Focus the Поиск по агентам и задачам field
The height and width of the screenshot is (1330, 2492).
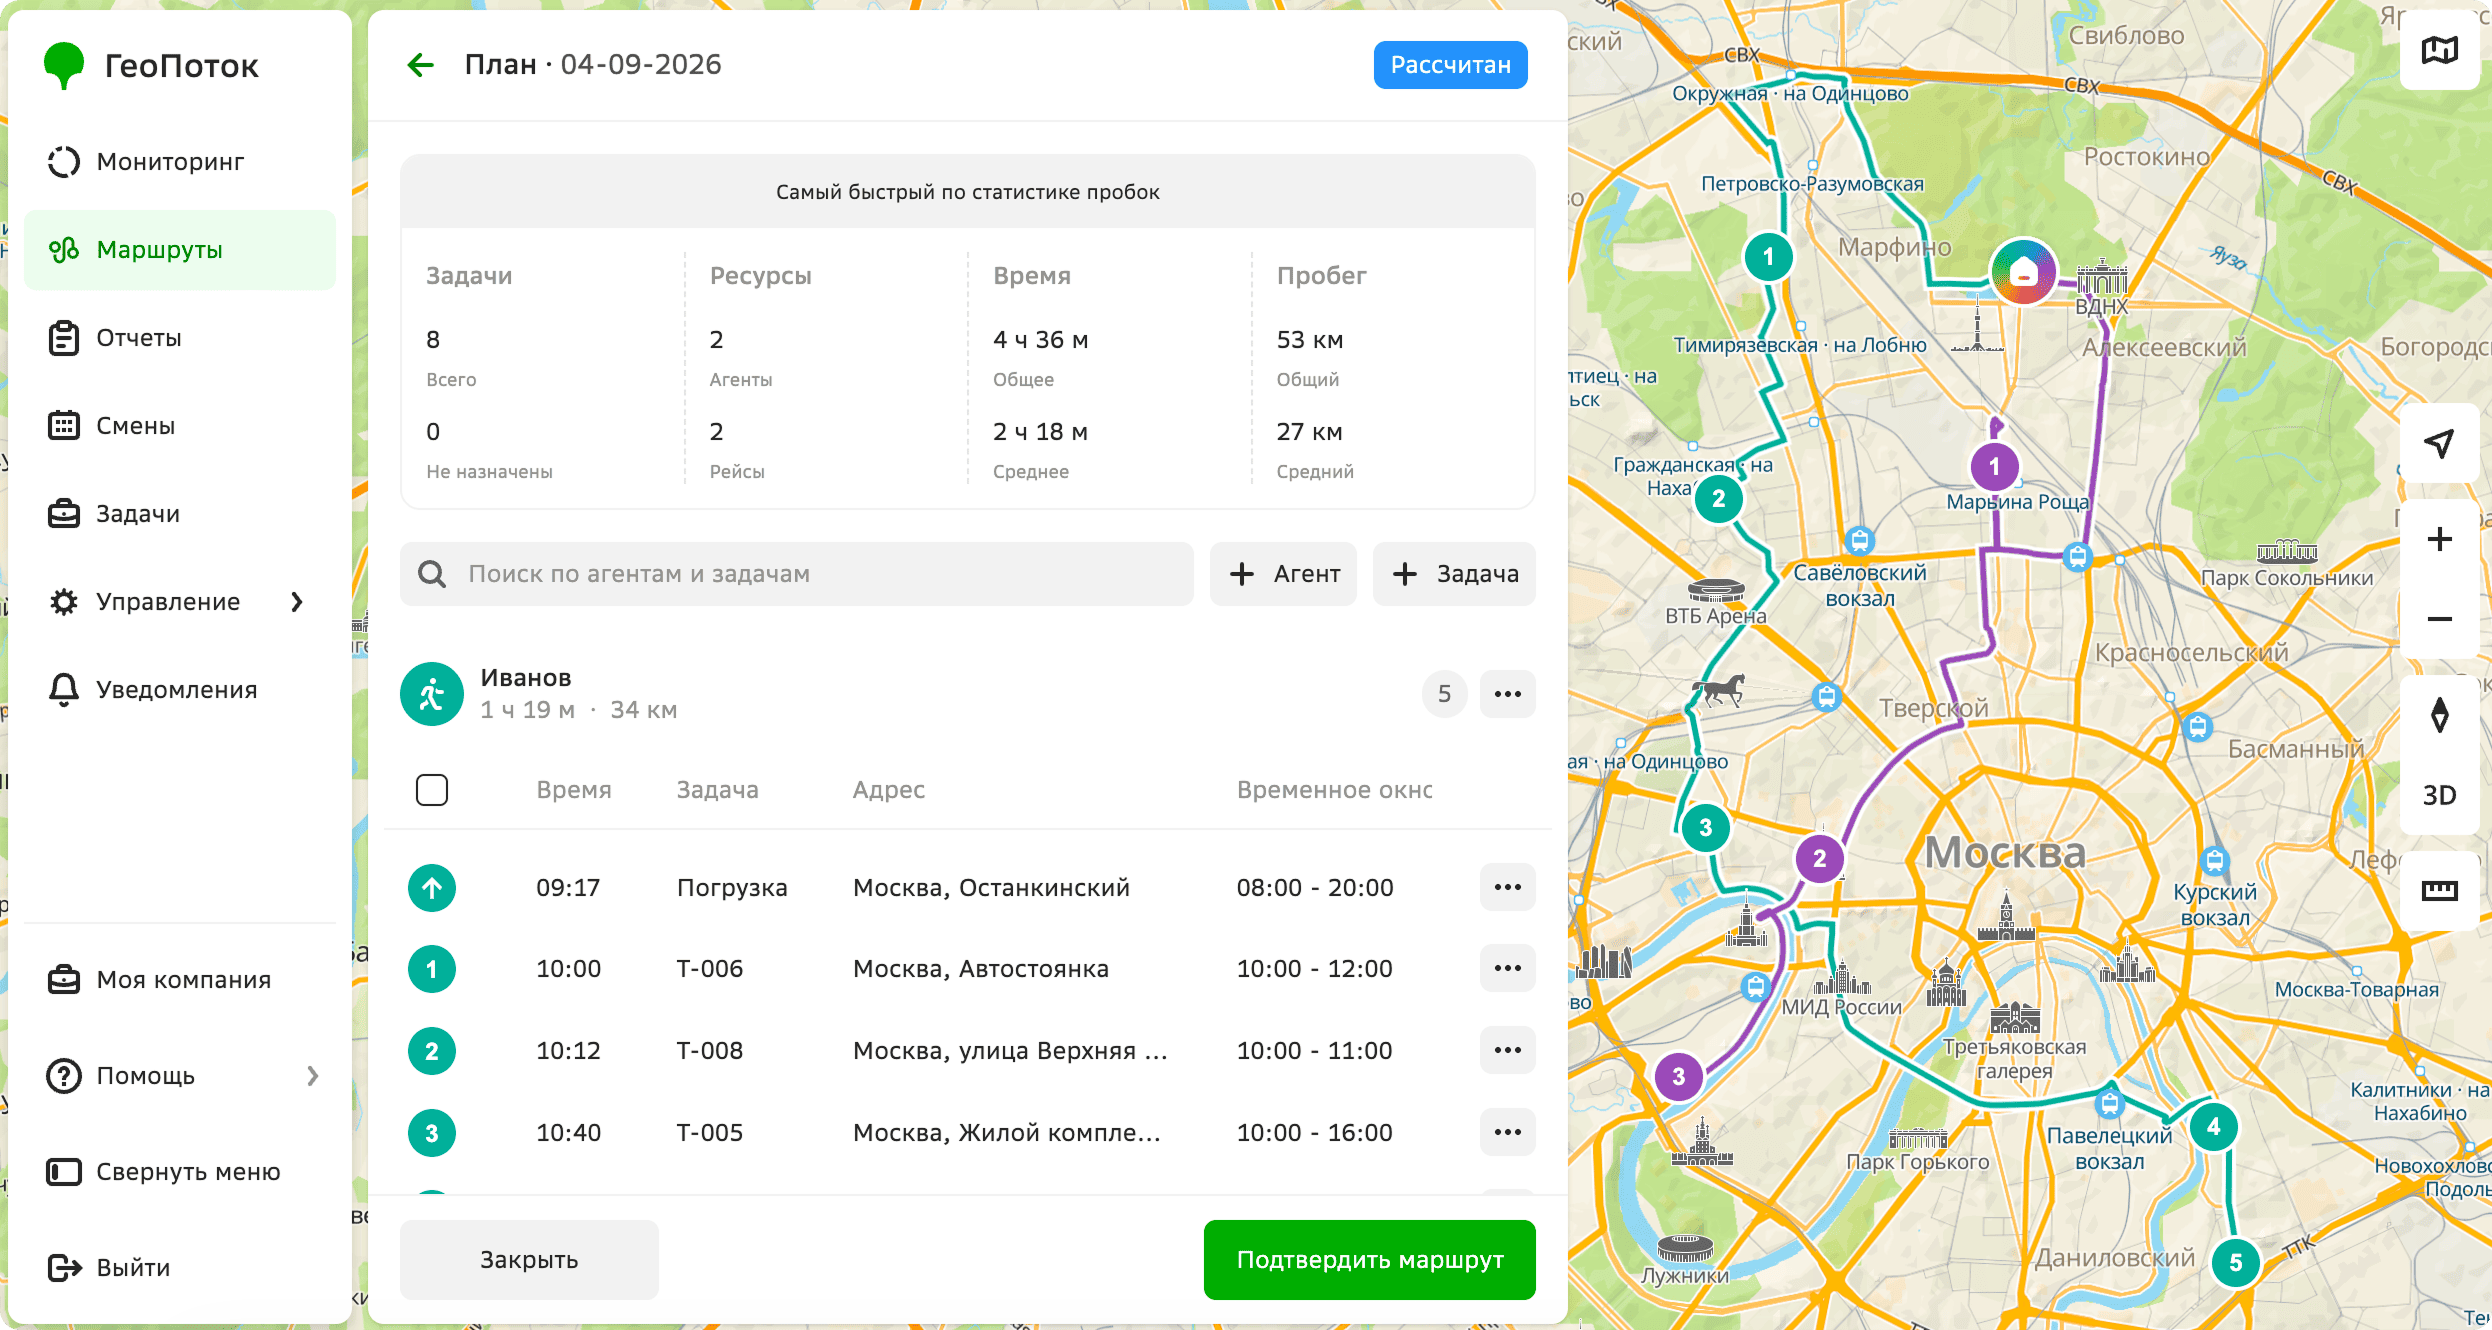[x=797, y=574]
